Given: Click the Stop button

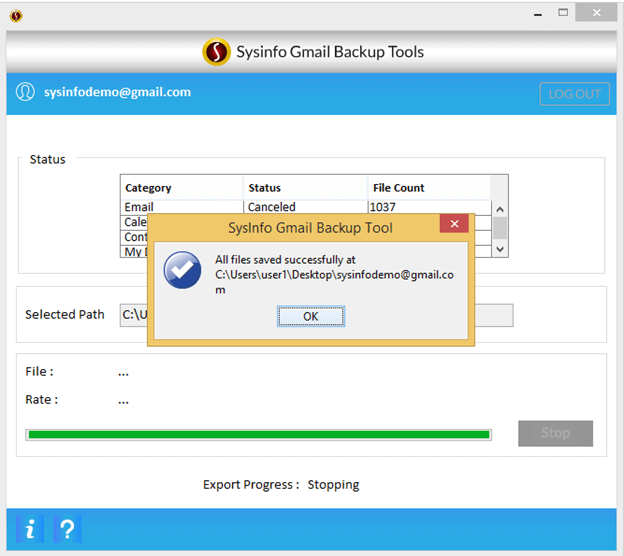Looking at the screenshot, I should (556, 433).
